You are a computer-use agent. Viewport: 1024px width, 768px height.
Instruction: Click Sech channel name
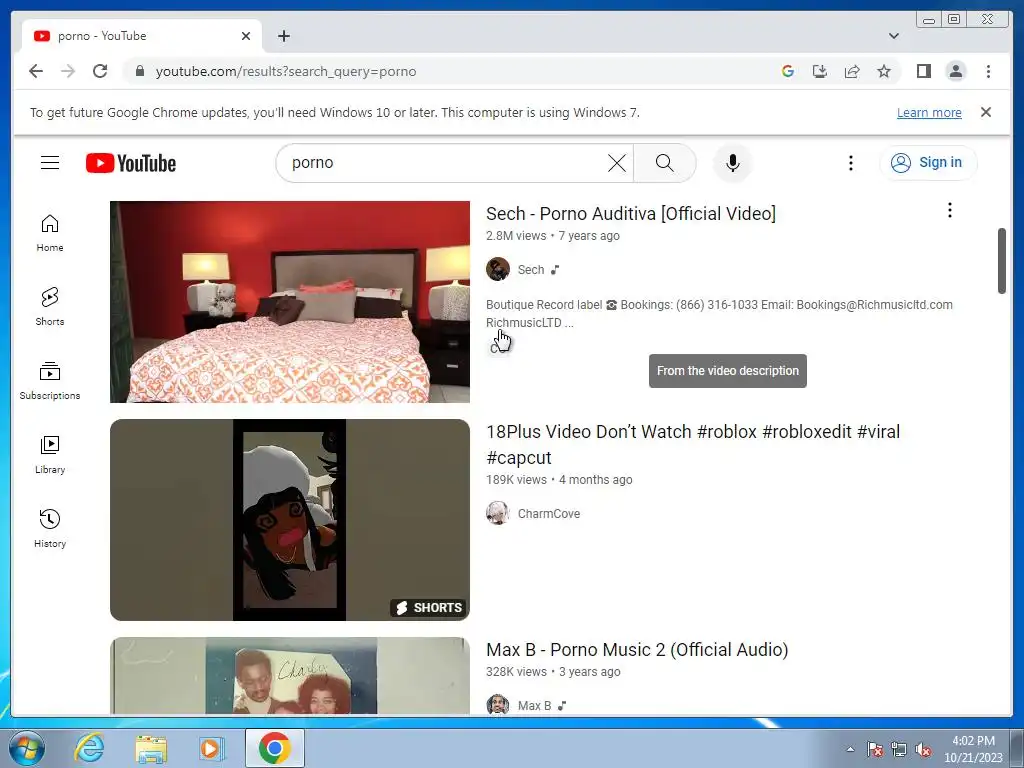(x=531, y=270)
